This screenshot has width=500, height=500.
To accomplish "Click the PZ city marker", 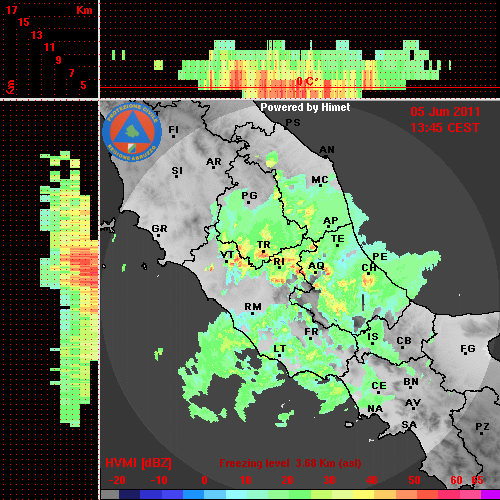I will click(481, 433).
